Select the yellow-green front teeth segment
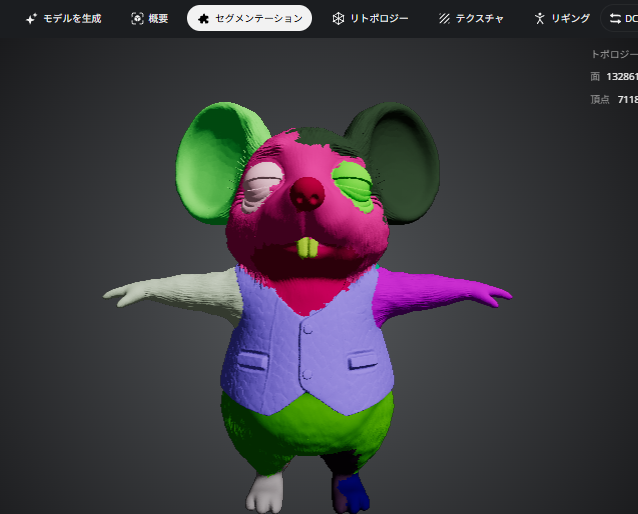This screenshot has width=638, height=514. [308, 248]
